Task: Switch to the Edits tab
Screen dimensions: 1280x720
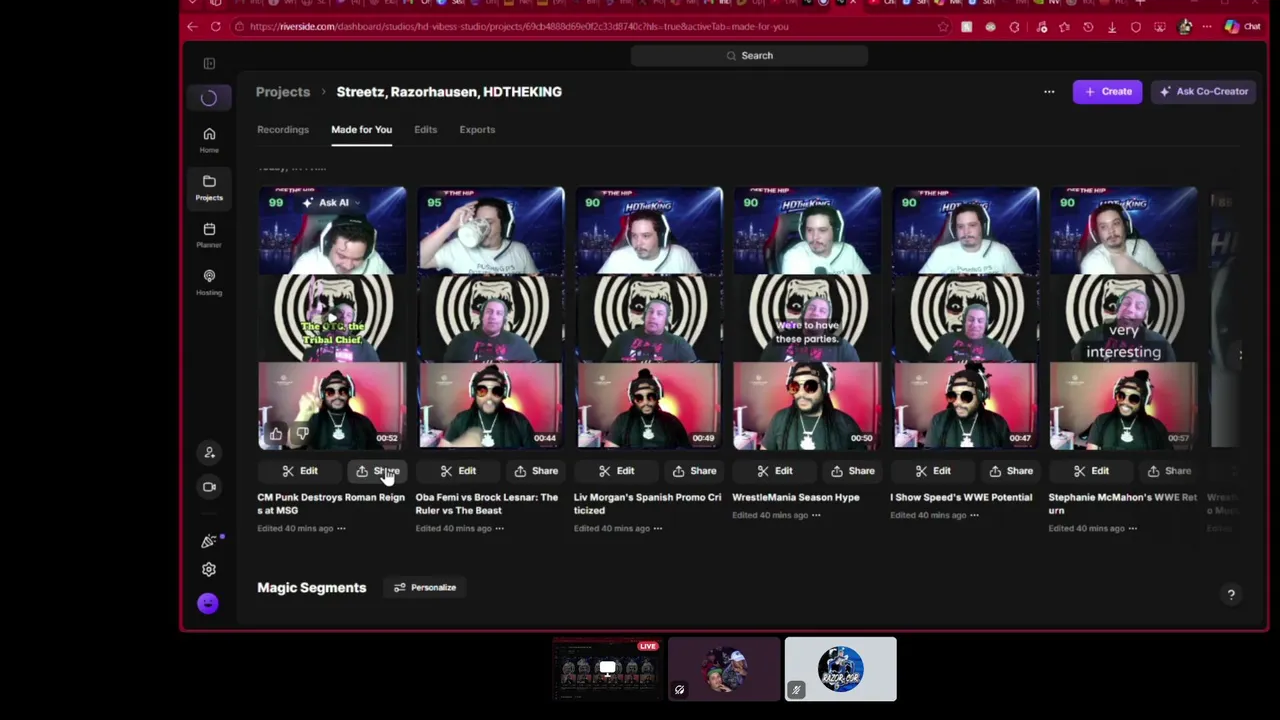Action: pos(425,130)
